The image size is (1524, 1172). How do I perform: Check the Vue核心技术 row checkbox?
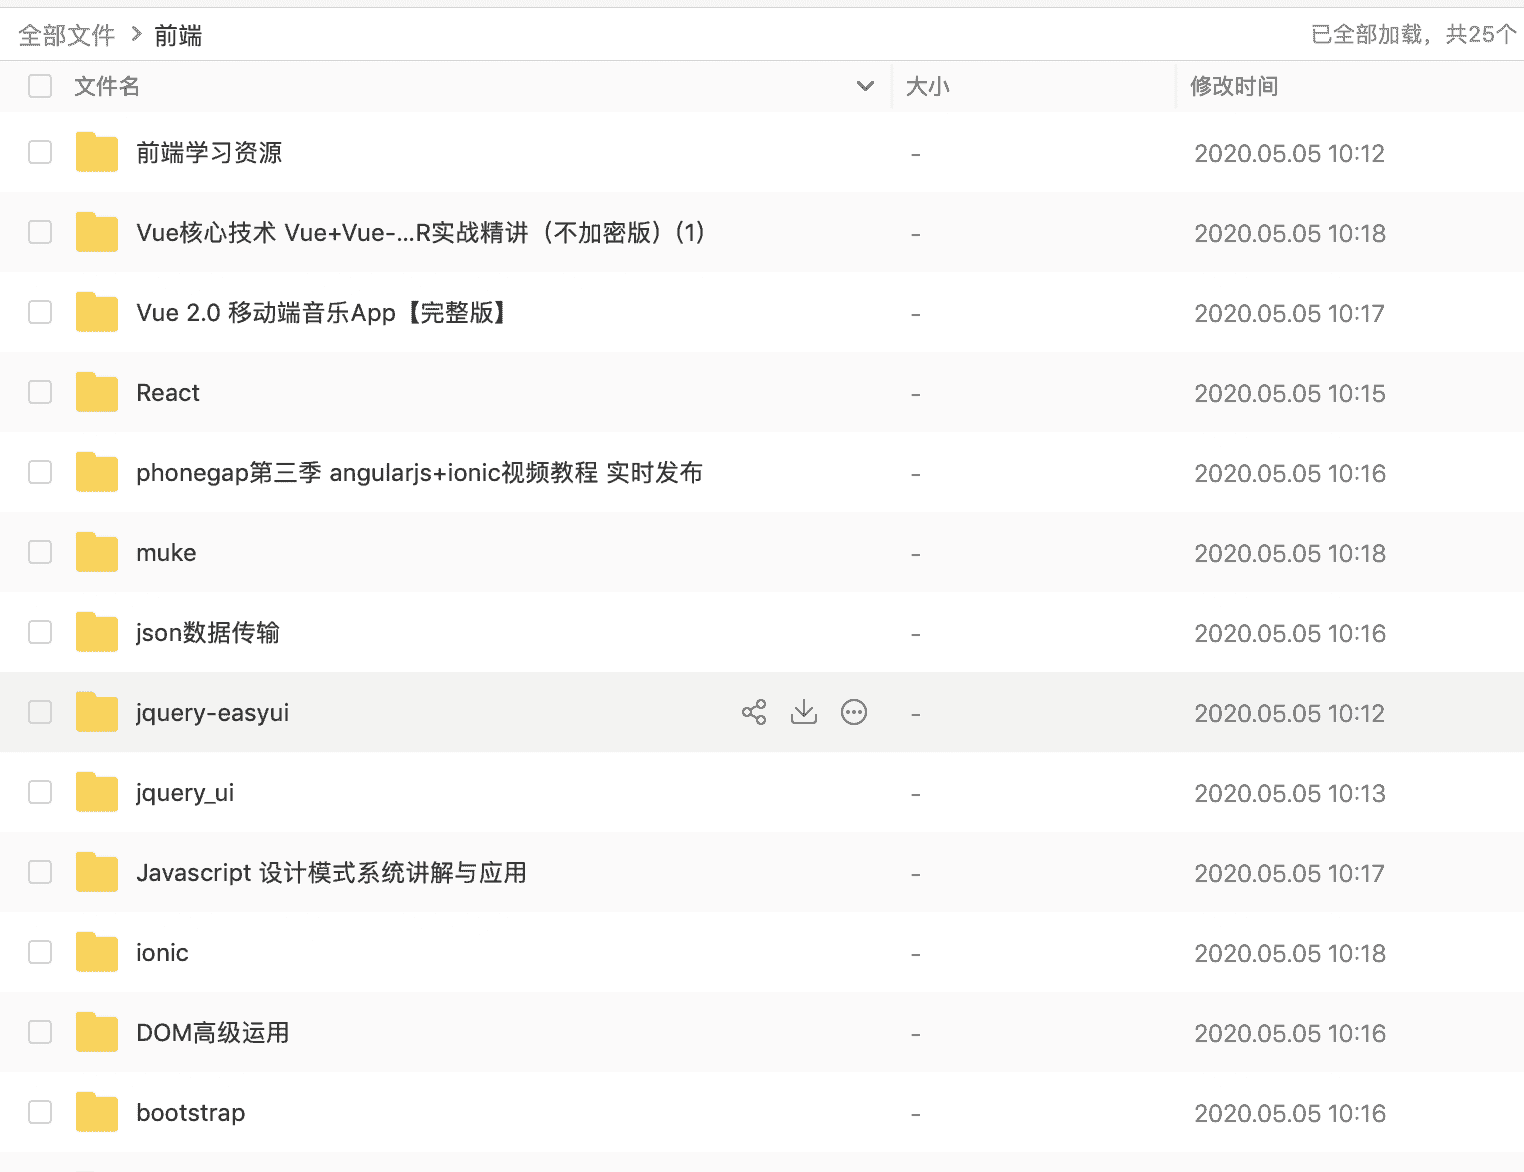click(40, 232)
